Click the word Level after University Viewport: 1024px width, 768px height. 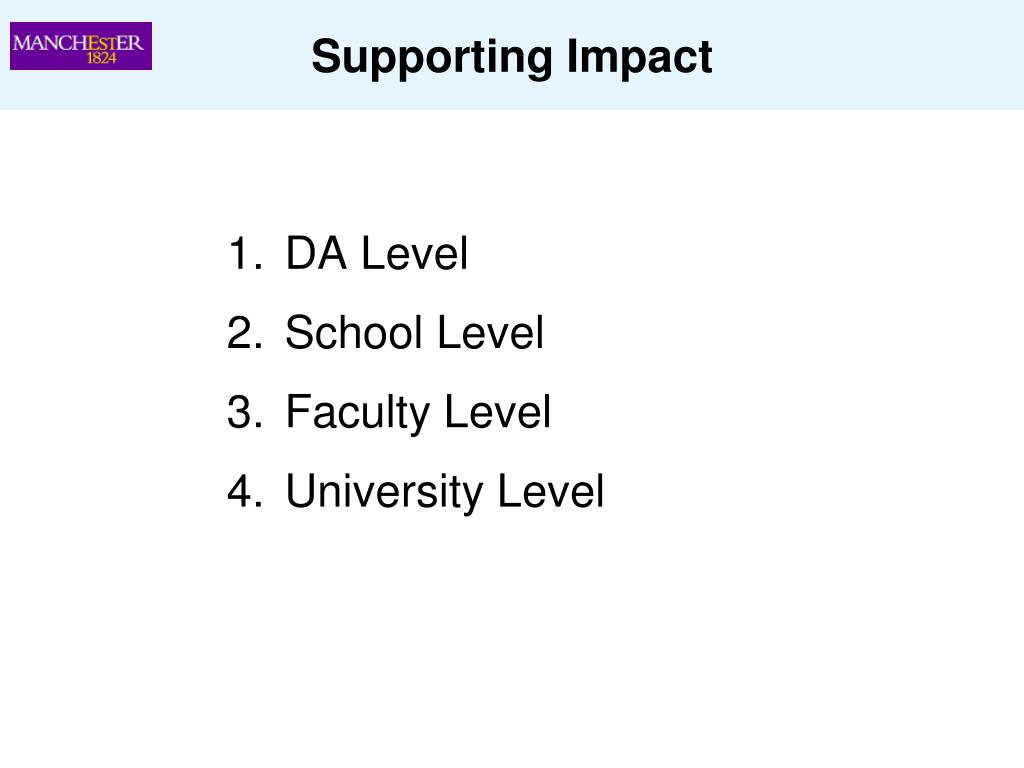551,491
